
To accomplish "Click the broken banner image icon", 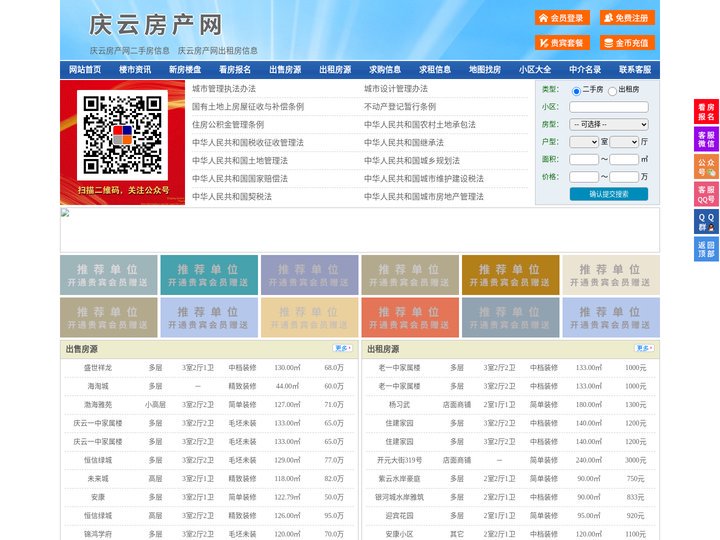I will click(x=65, y=213).
